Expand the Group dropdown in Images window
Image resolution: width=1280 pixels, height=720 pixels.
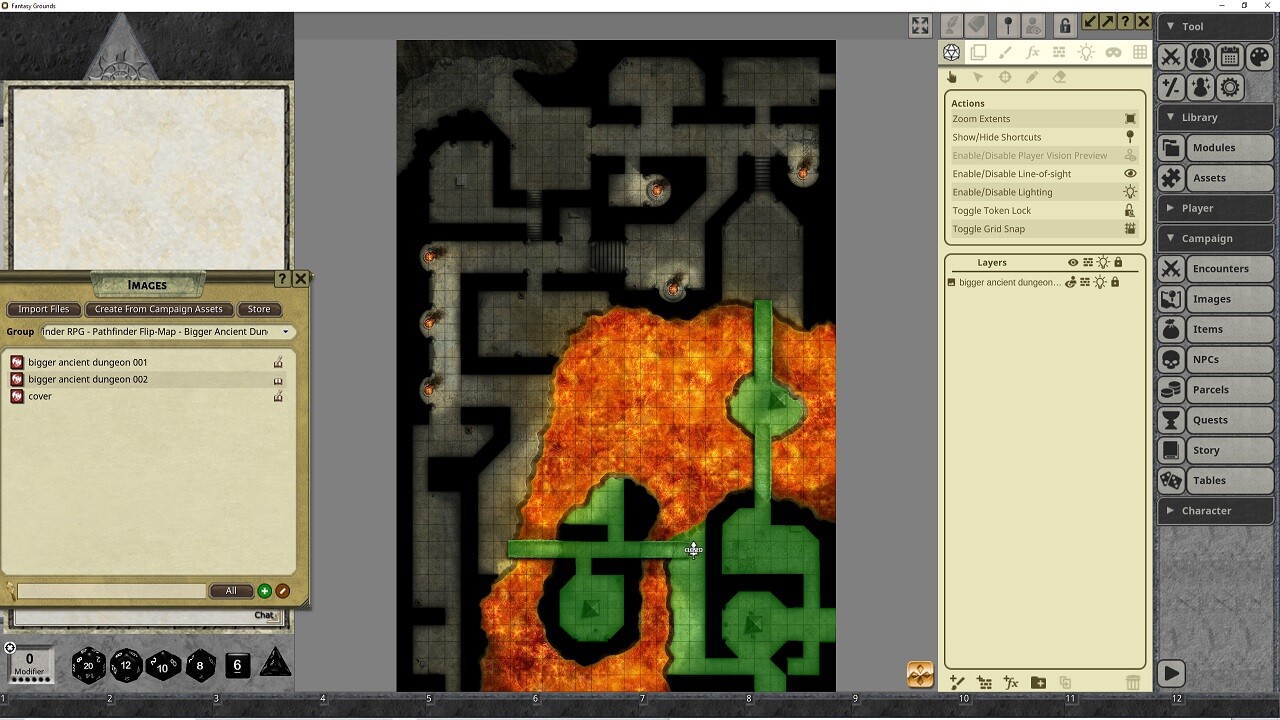click(286, 332)
